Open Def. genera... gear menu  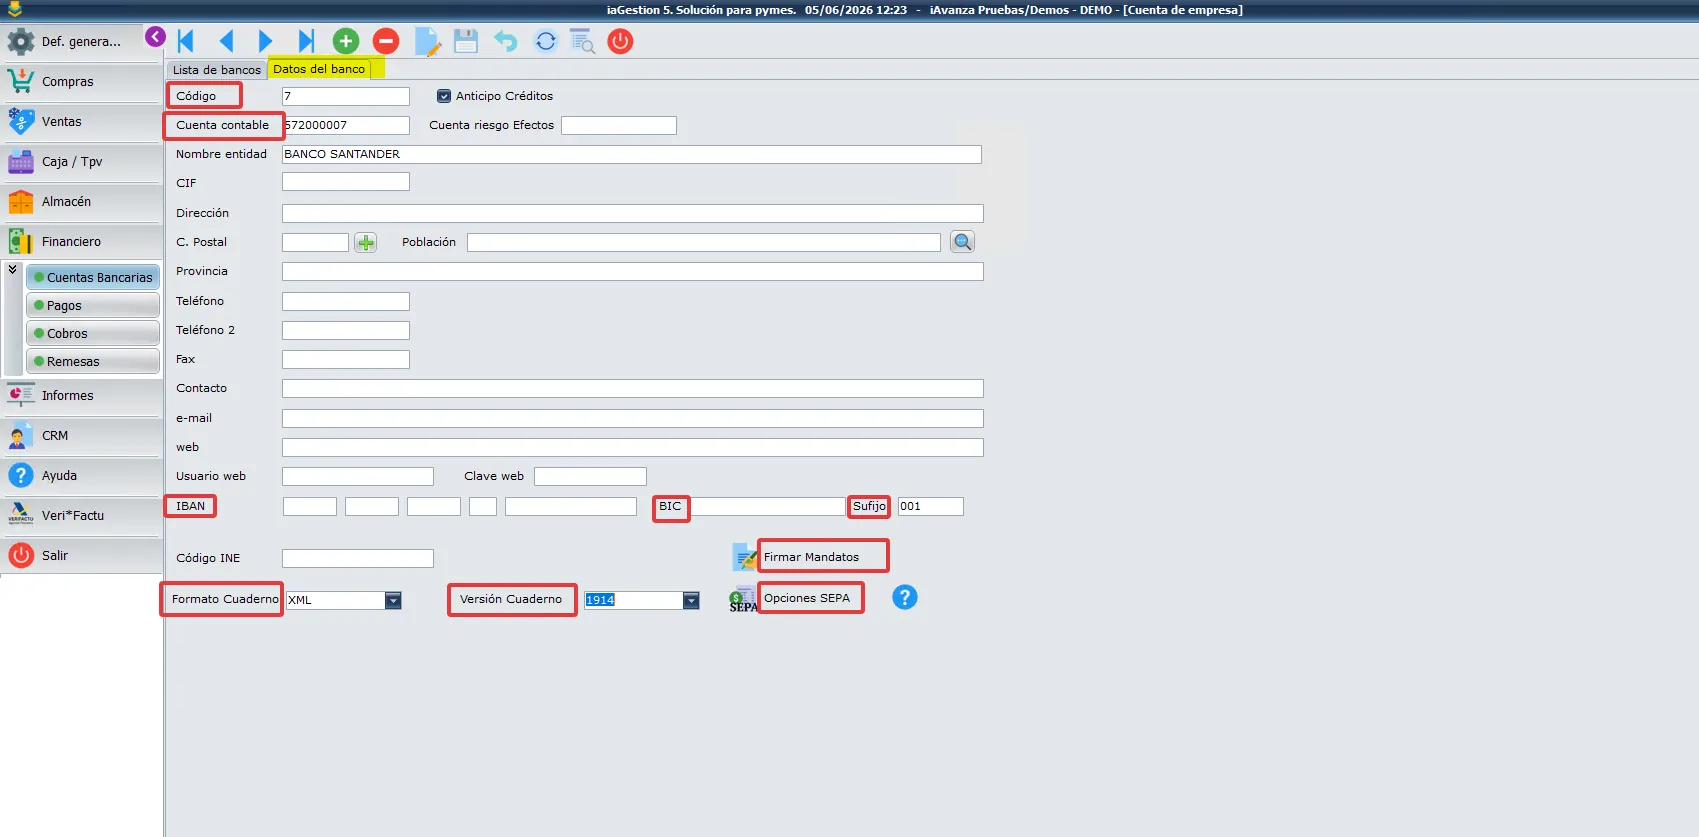click(x=81, y=42)
